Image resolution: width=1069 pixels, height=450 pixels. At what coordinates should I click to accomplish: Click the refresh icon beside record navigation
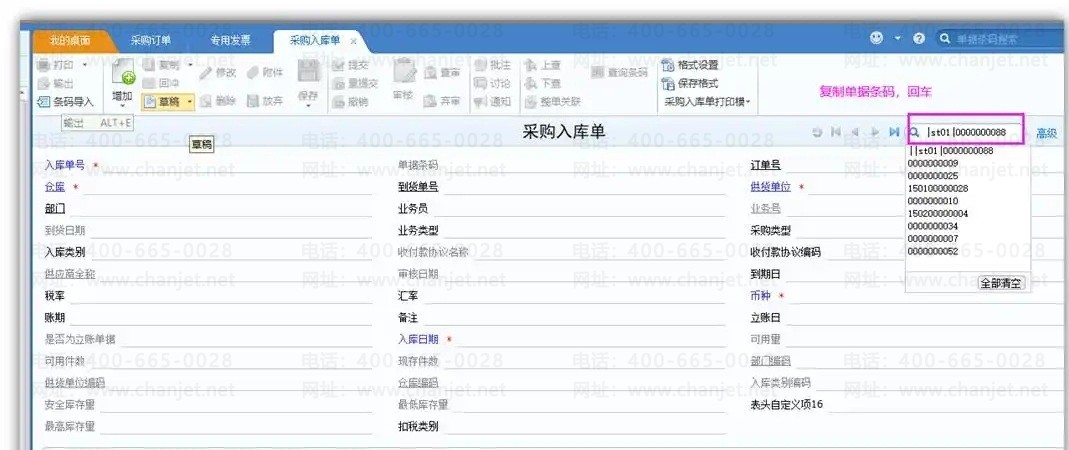click(x=817, y=132)
